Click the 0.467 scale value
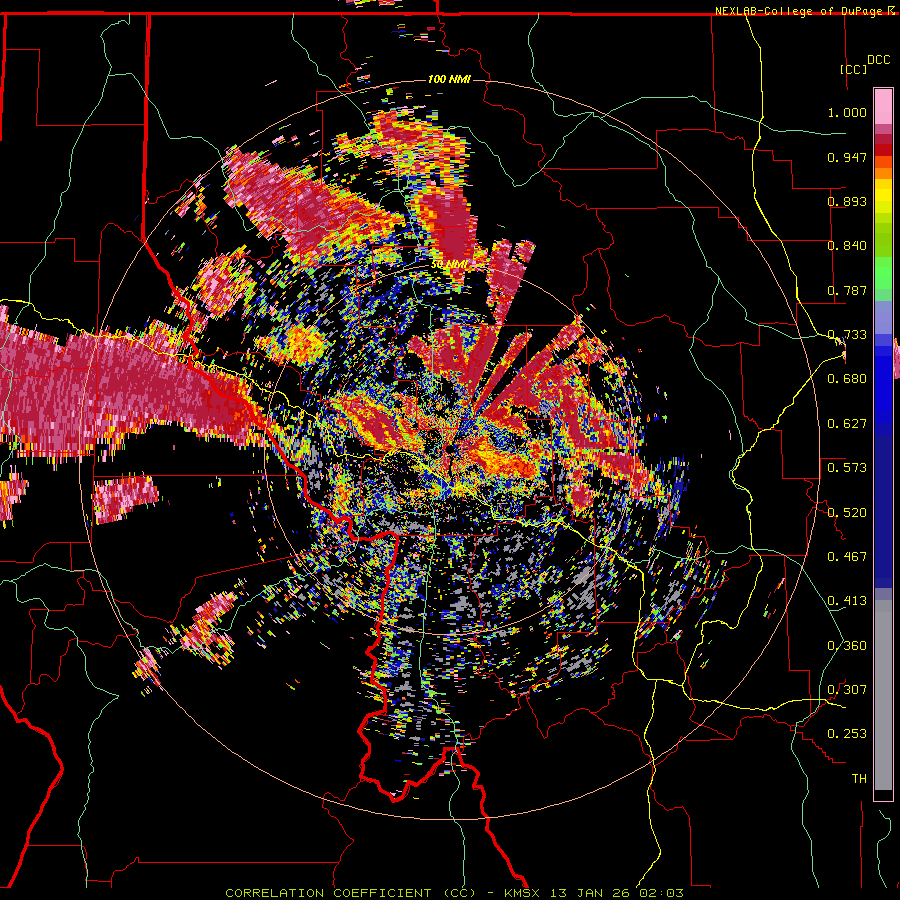Screen dimensions: 900x900 point(847,557)
